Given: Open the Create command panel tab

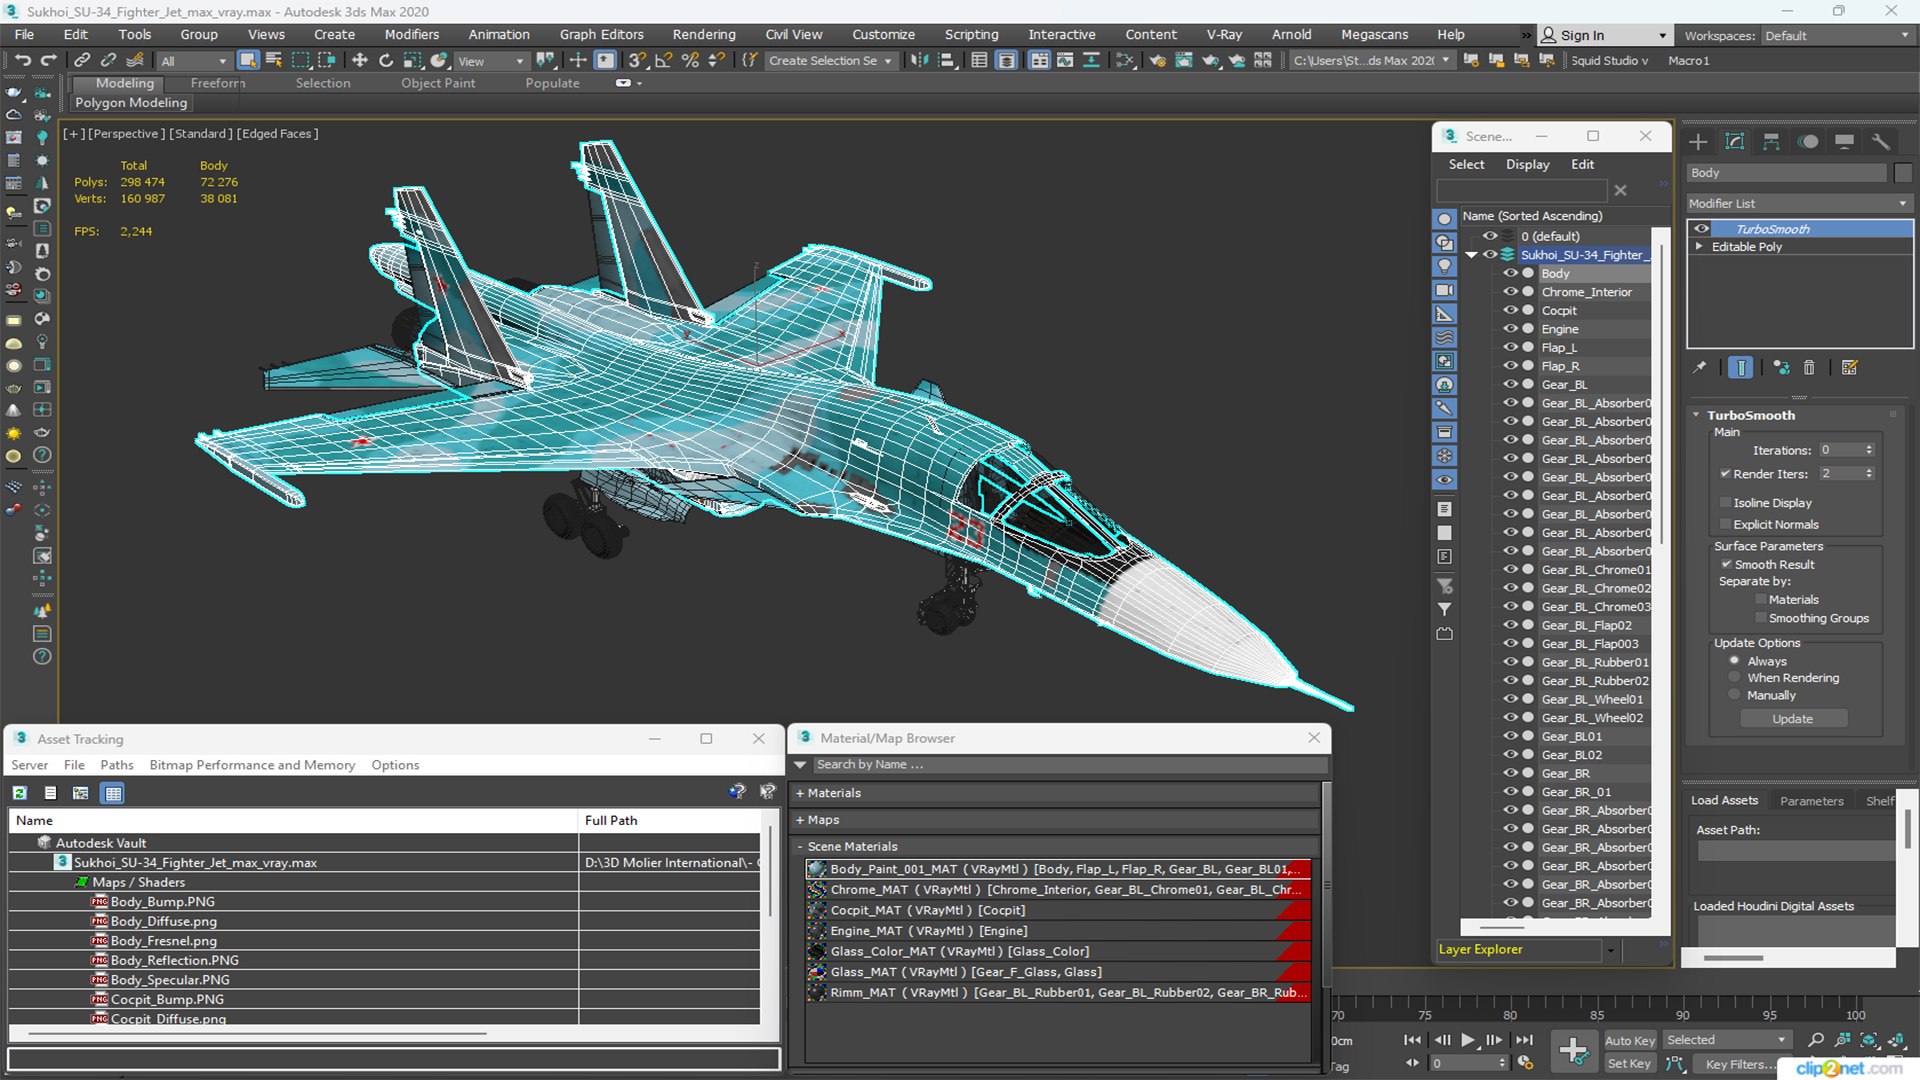Looking at the screenshot, I should (x=1698, y=142).
